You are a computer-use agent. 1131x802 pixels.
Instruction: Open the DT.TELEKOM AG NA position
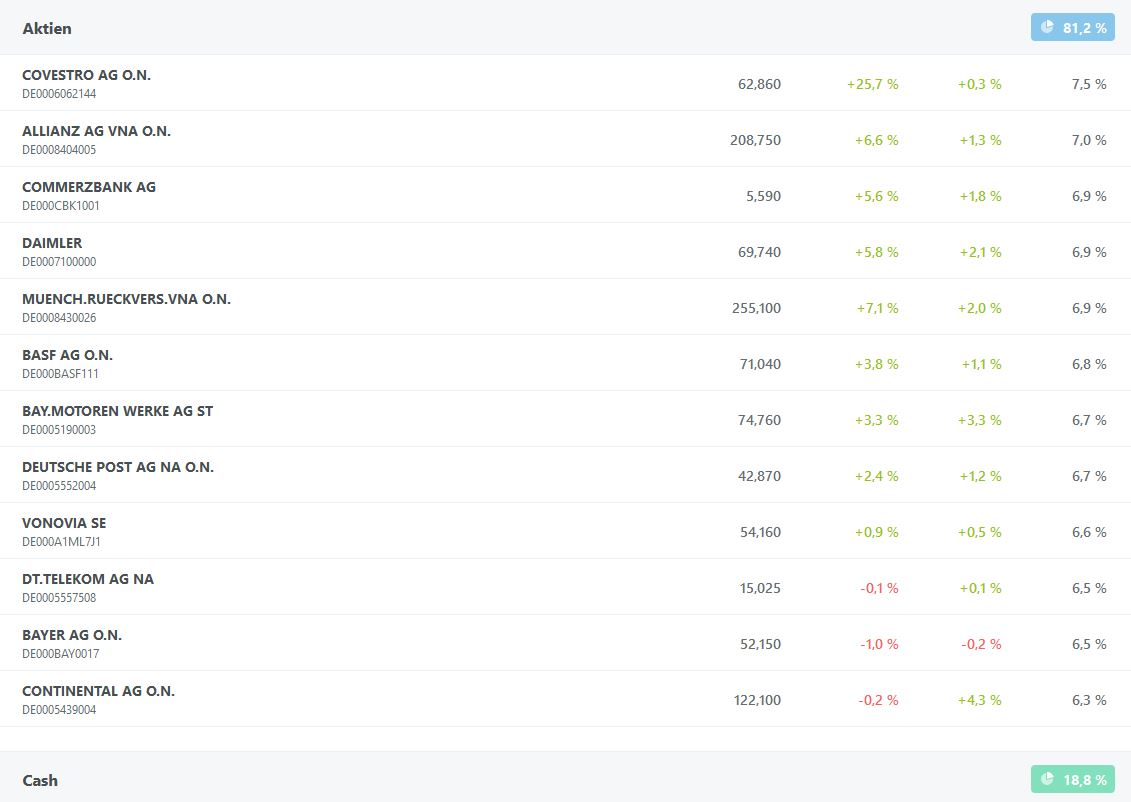point(88,579)
